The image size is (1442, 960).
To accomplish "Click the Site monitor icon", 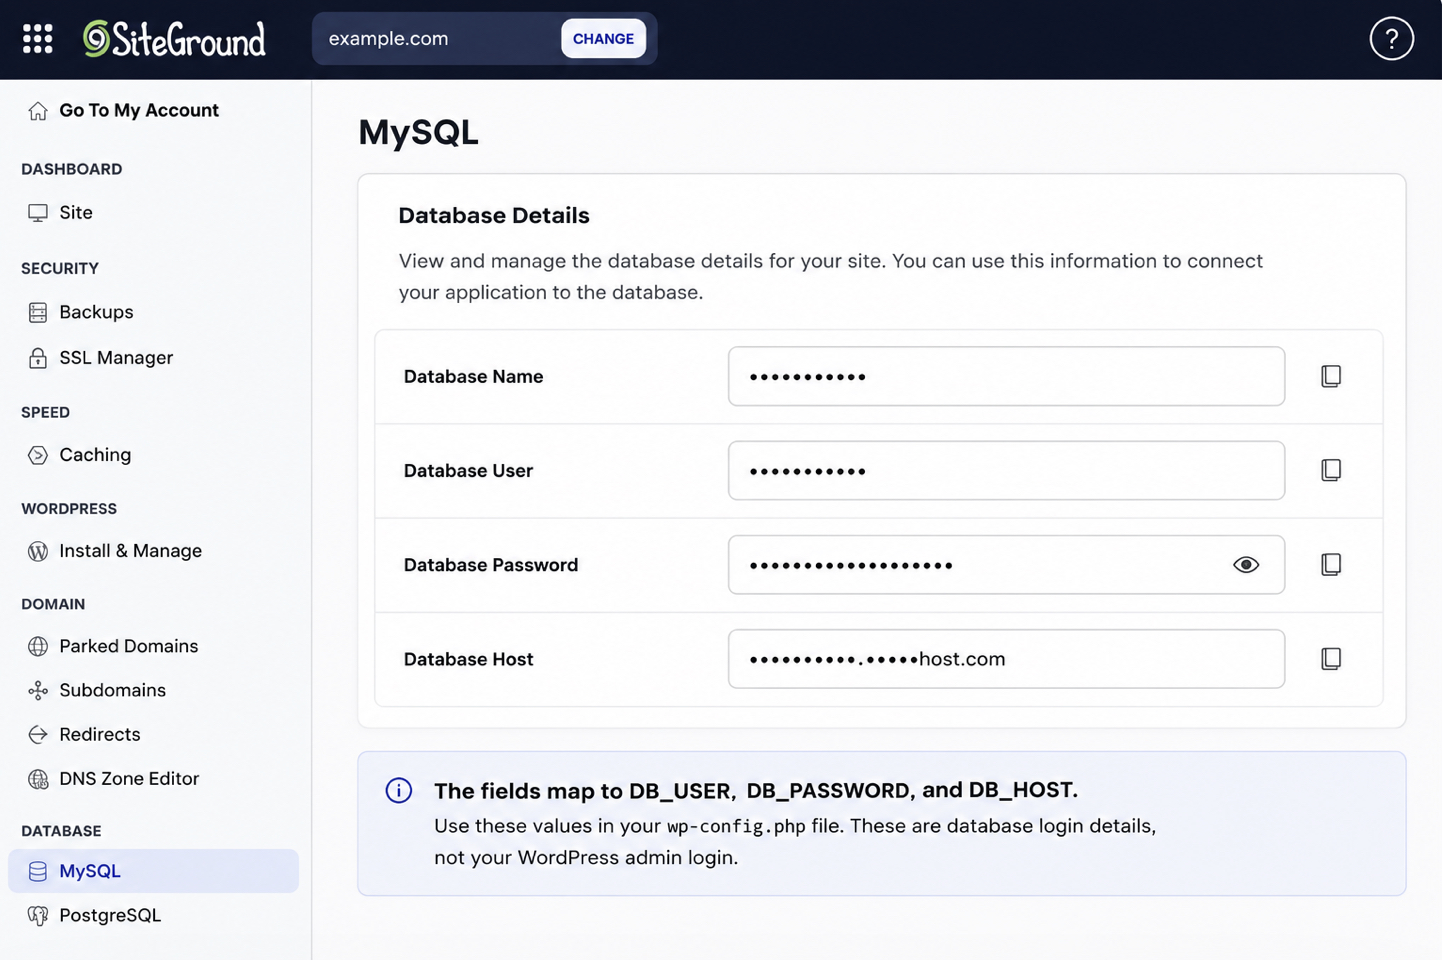I will click(x=38, y=213).
